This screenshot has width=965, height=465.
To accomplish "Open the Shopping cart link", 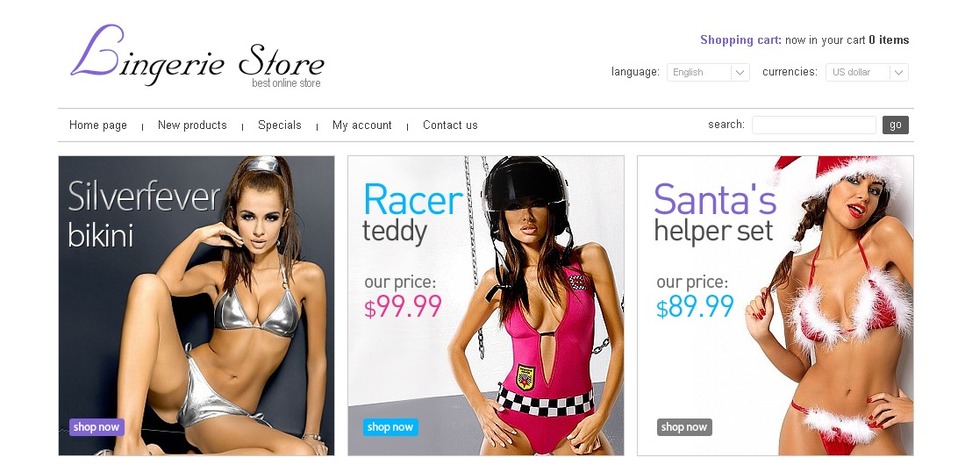I will (x=741, y=40).
